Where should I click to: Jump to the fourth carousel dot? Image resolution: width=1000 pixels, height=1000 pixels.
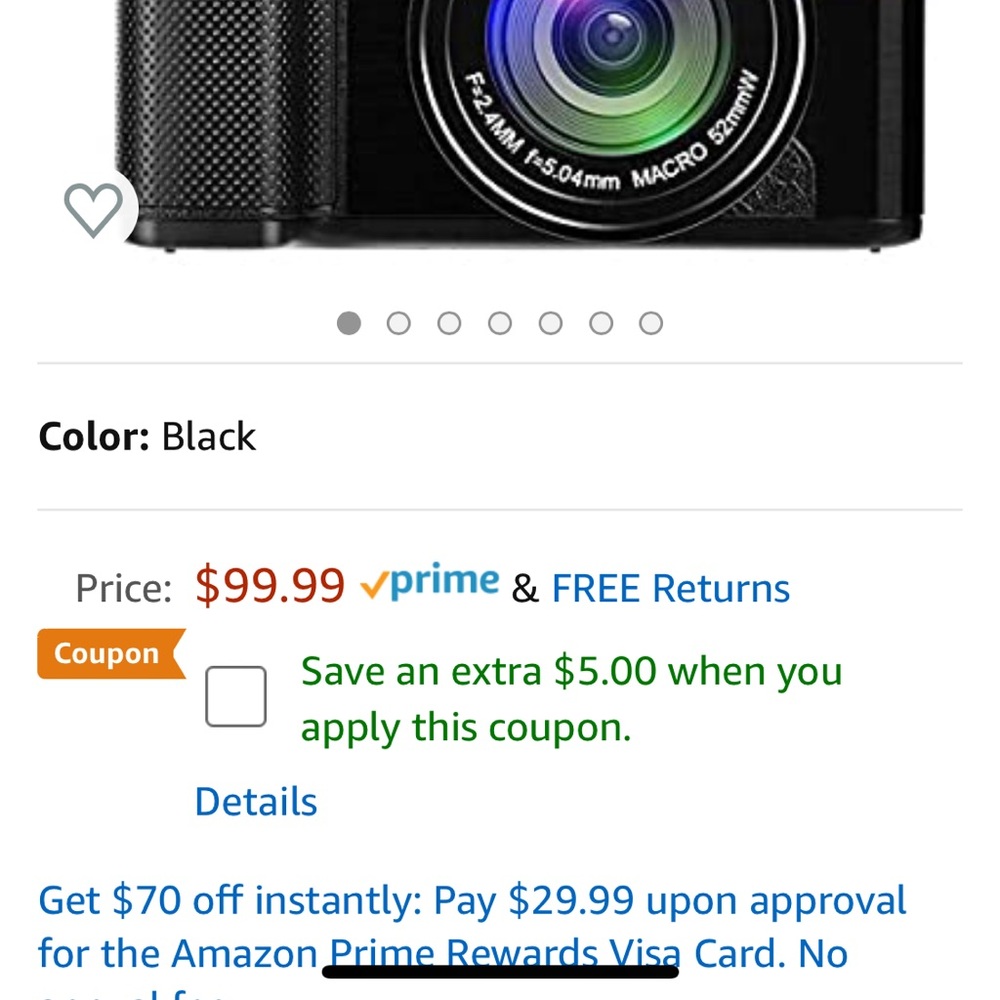pos(500,323)
